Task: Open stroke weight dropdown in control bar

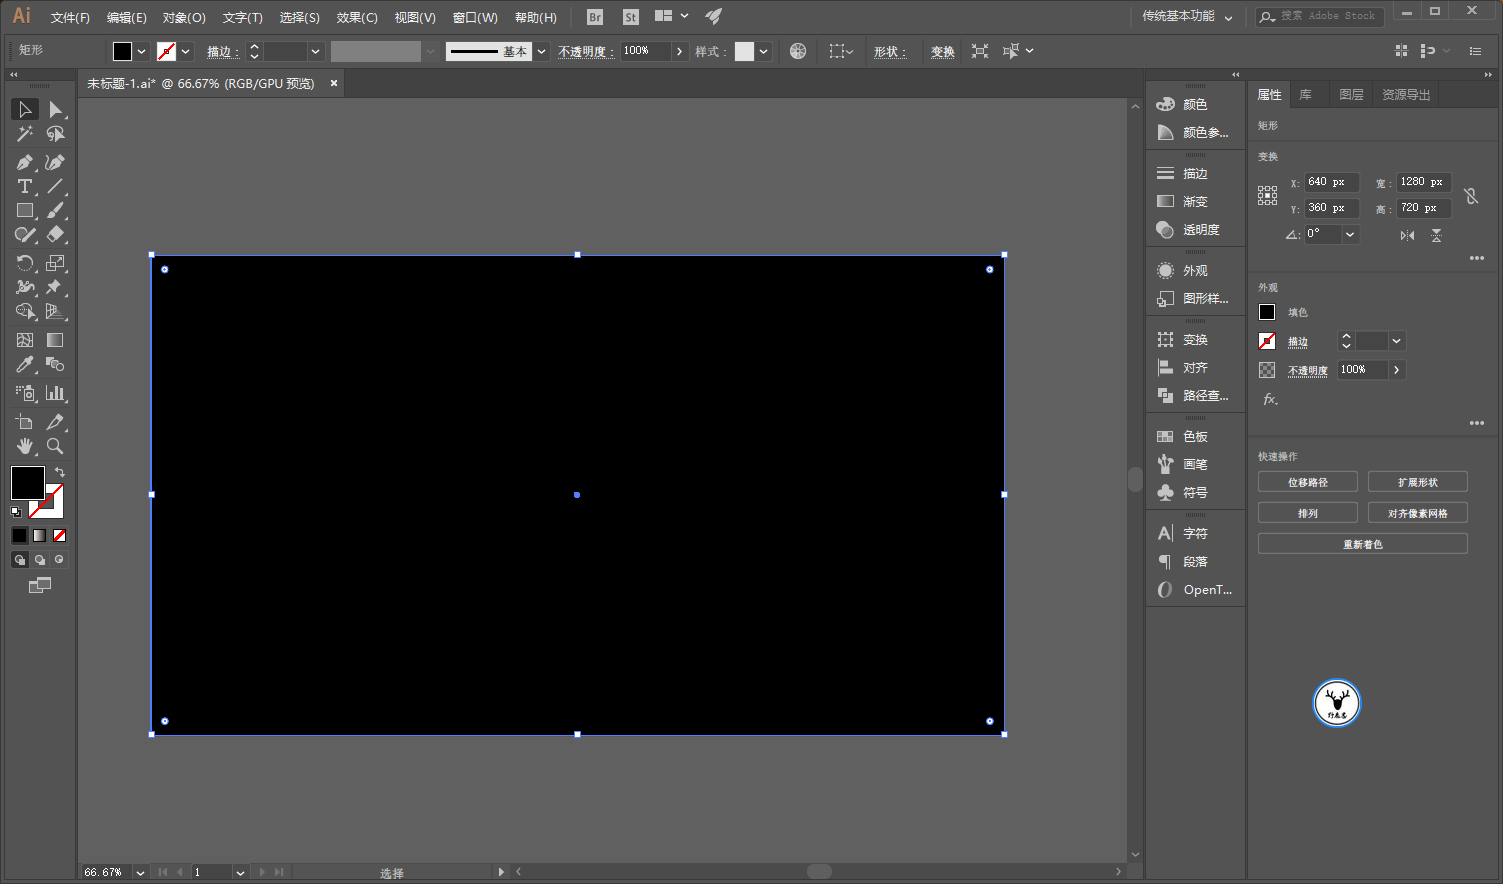Action: tap(316, 51)
